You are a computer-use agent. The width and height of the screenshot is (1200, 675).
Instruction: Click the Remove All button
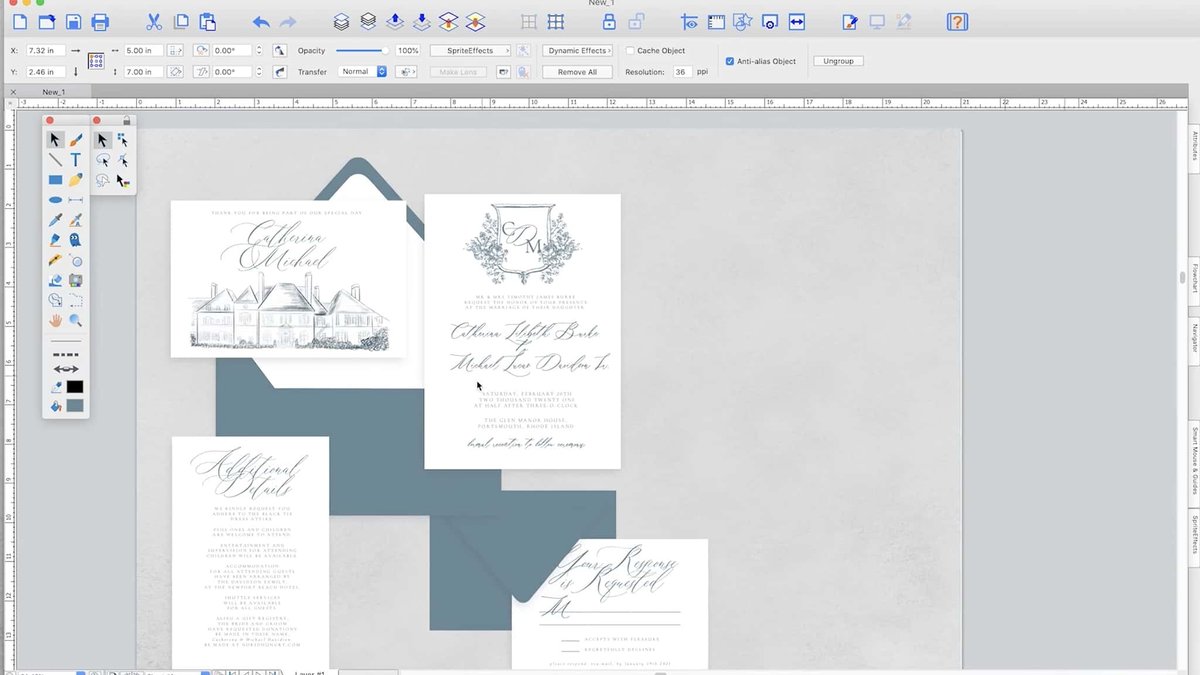(577, 72)
